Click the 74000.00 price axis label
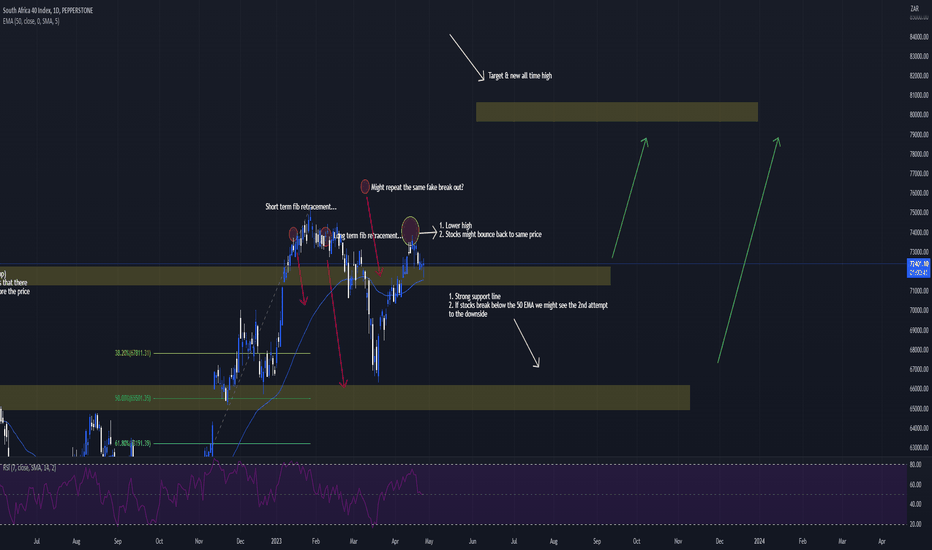932x550 pixels. click(x=919, y=232)
